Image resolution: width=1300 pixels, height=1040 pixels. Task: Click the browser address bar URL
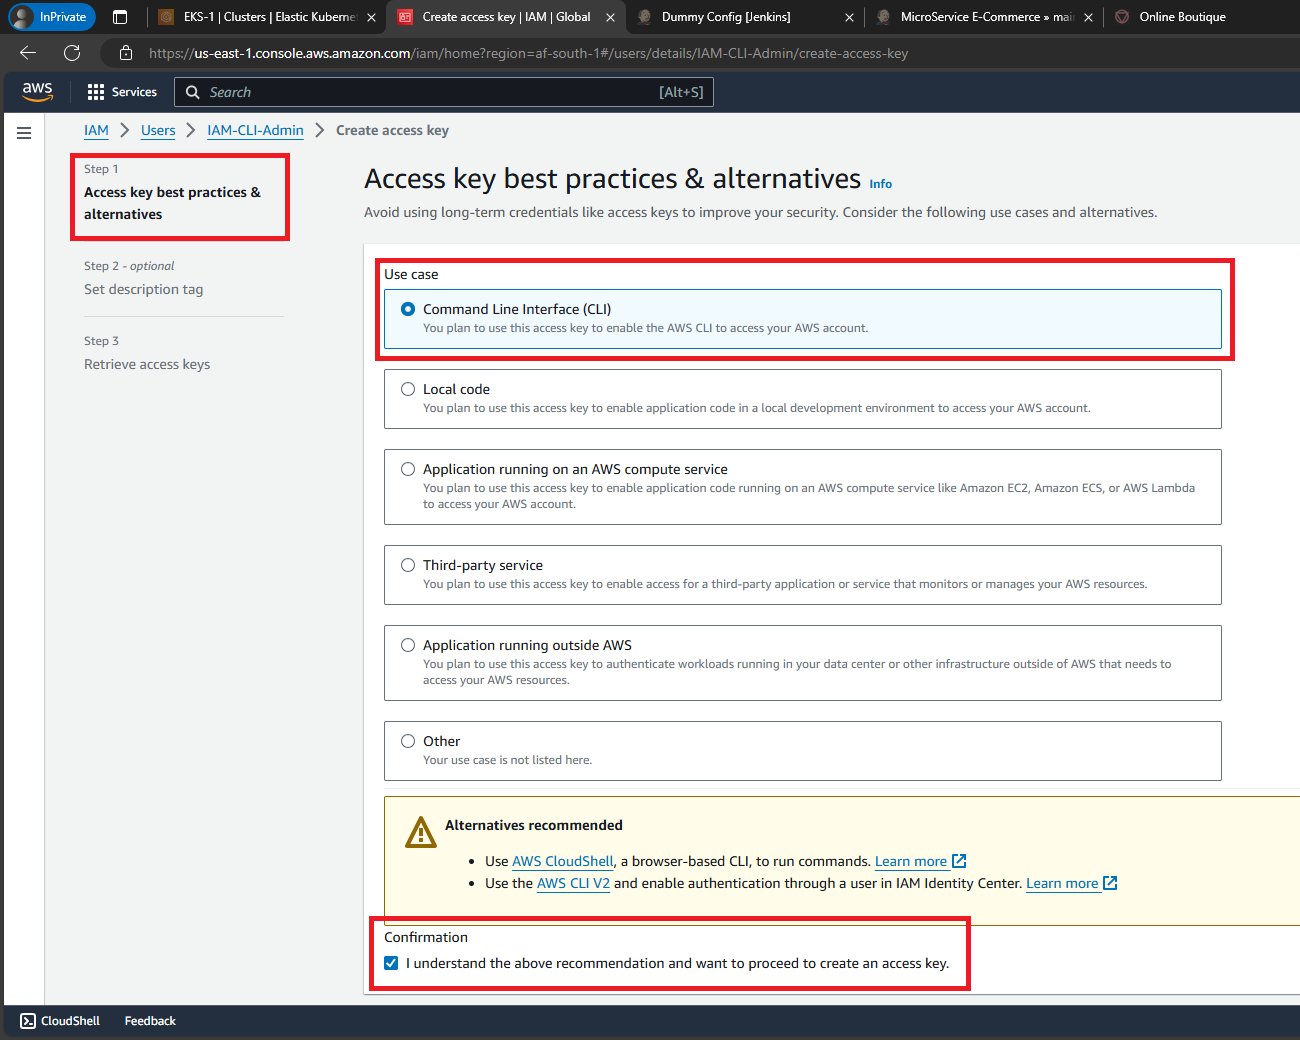click(528, 53)
